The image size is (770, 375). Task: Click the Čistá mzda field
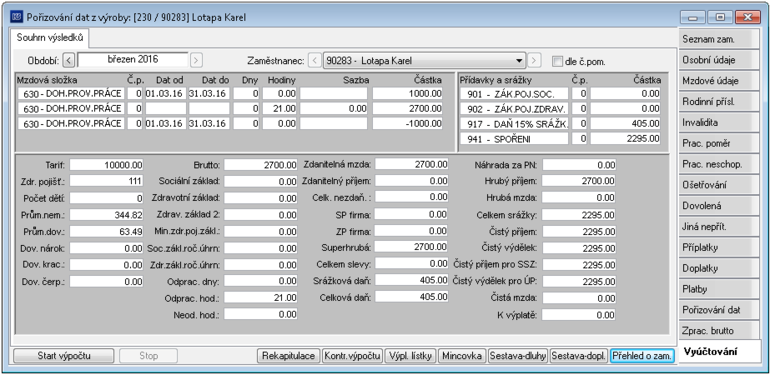point(579,298)
